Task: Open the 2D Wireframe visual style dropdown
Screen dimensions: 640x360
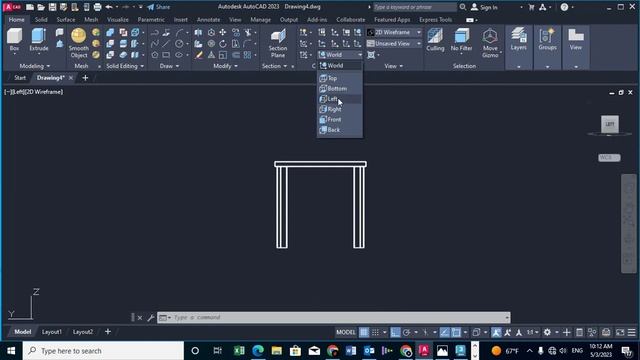Action: click(393, 32)
